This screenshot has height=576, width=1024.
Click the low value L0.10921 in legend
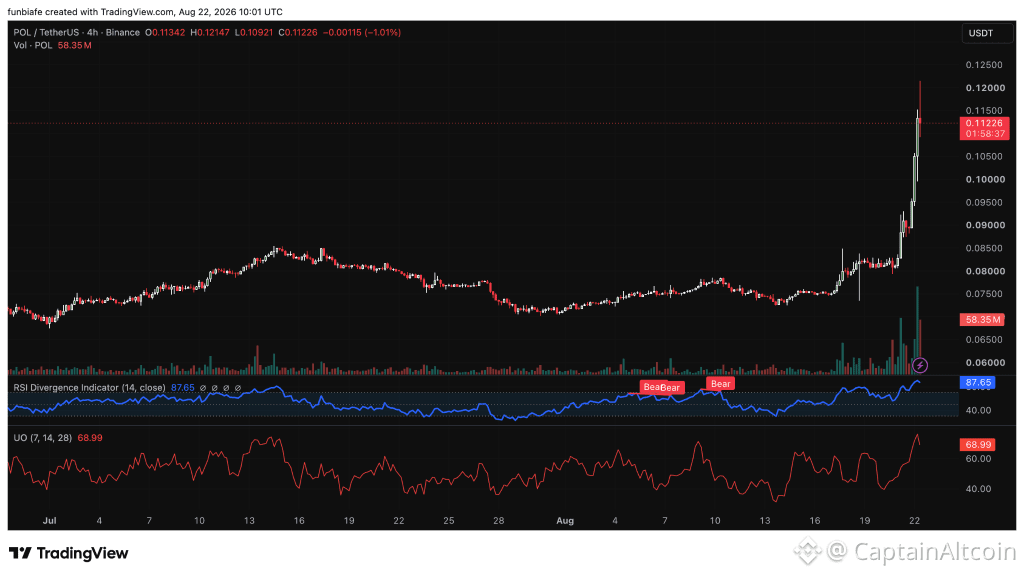coord(254,32)
